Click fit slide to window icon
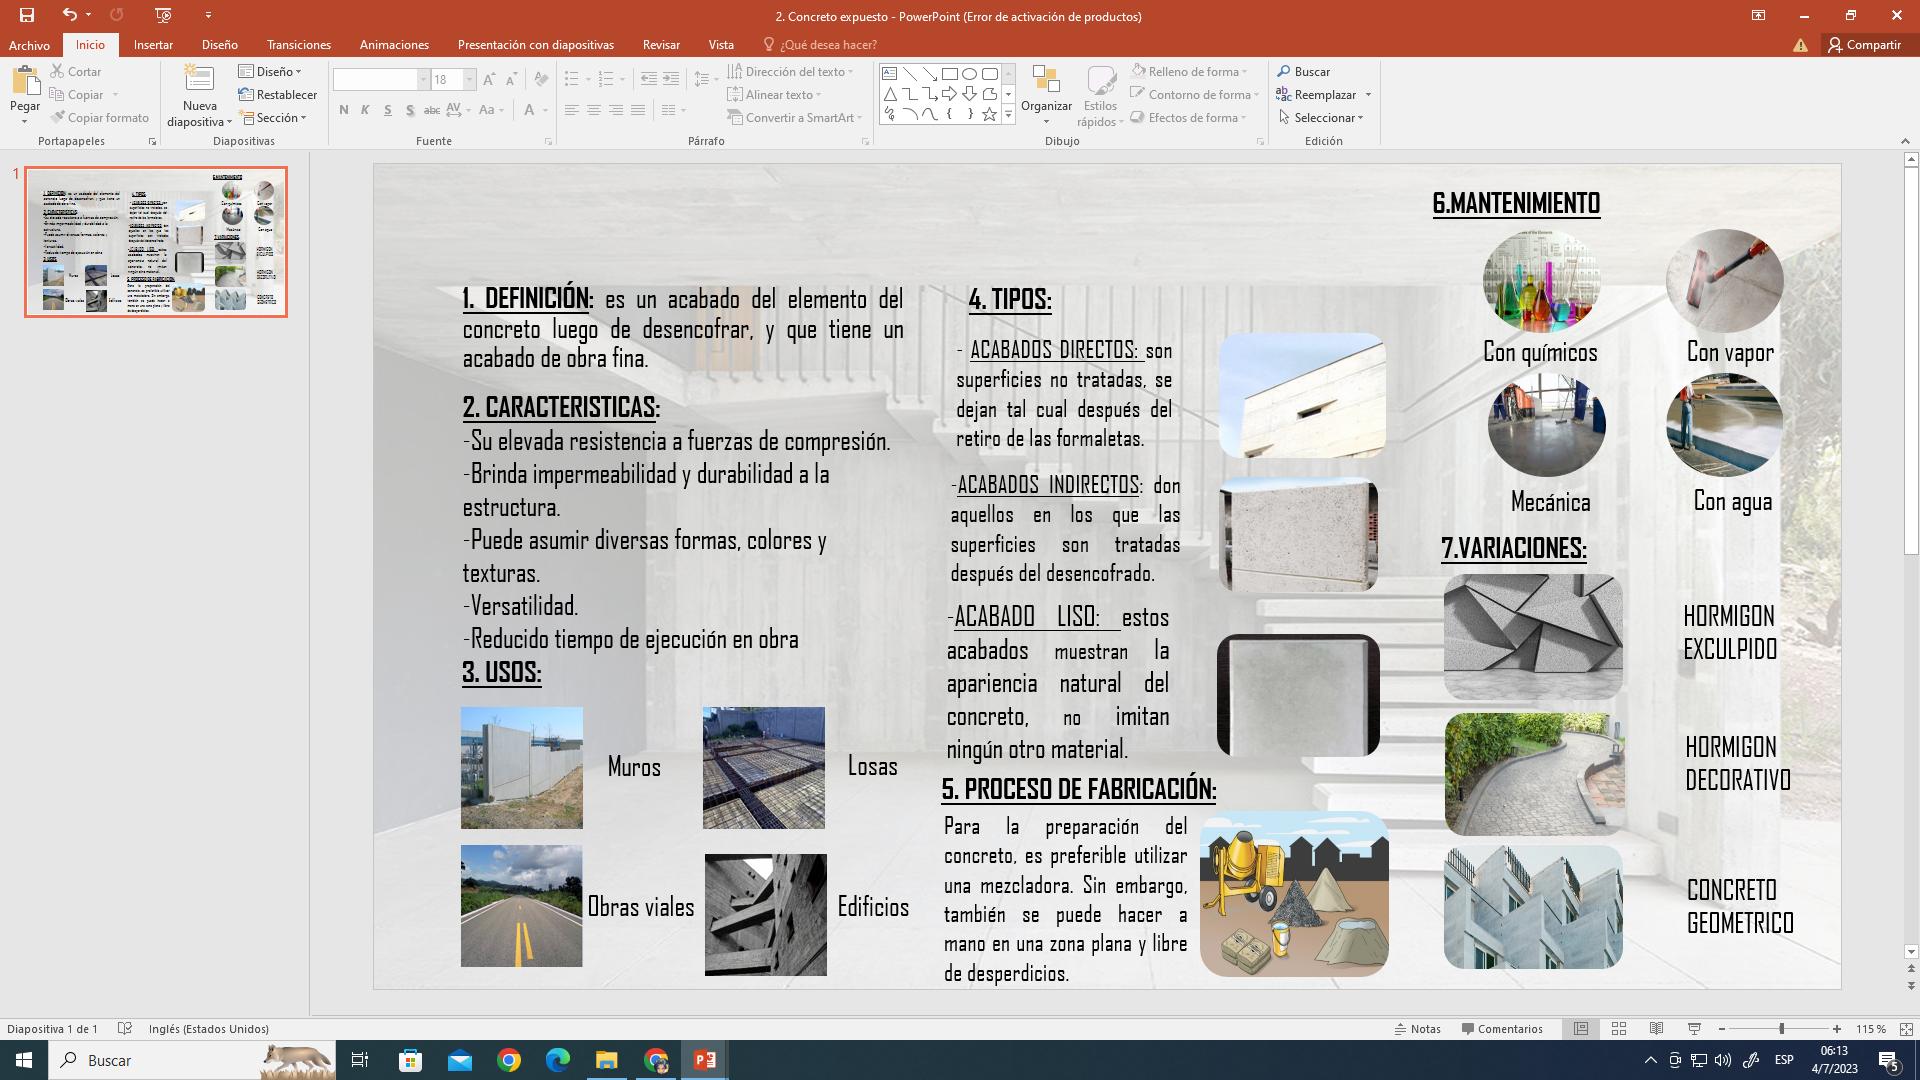 click(1906, 1029)
